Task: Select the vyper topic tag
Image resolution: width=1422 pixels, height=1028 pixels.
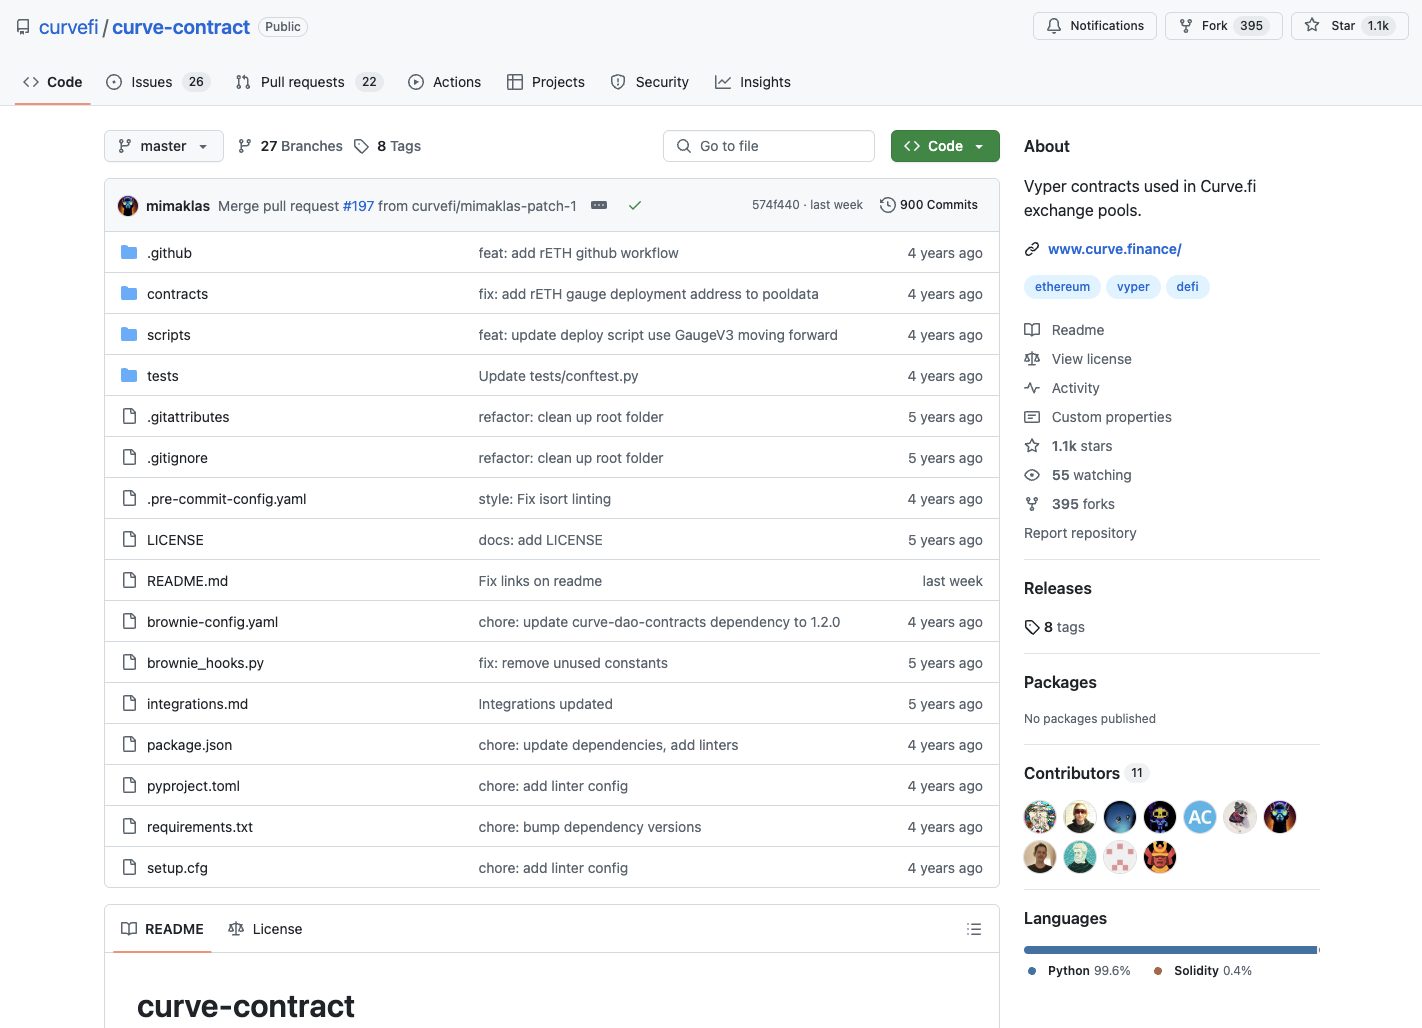Action: point(1133,287)
